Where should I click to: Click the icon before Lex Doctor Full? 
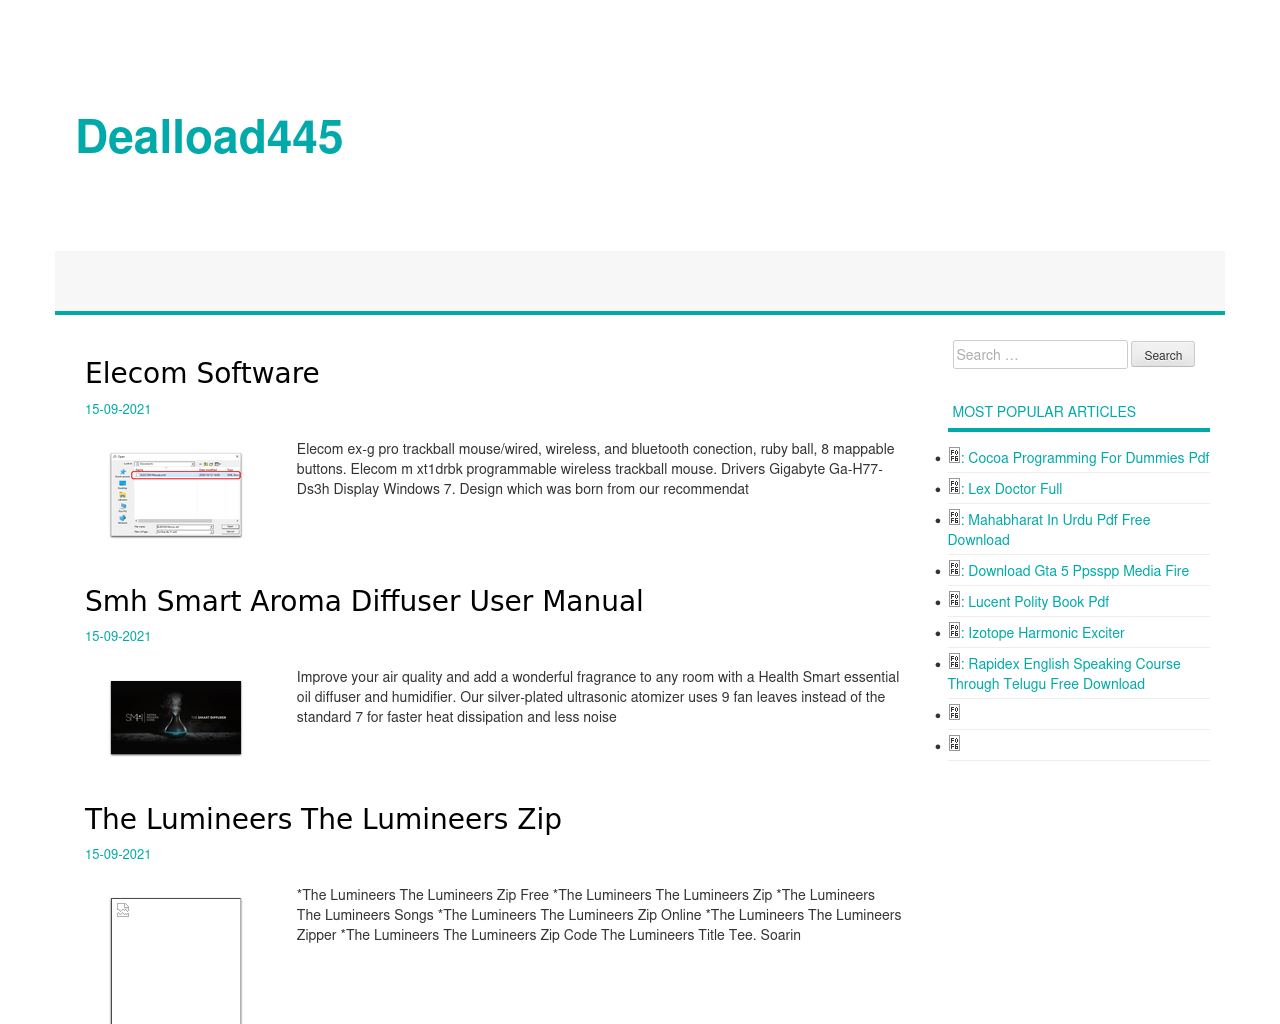pyautogui.click(x=954, y=487)
